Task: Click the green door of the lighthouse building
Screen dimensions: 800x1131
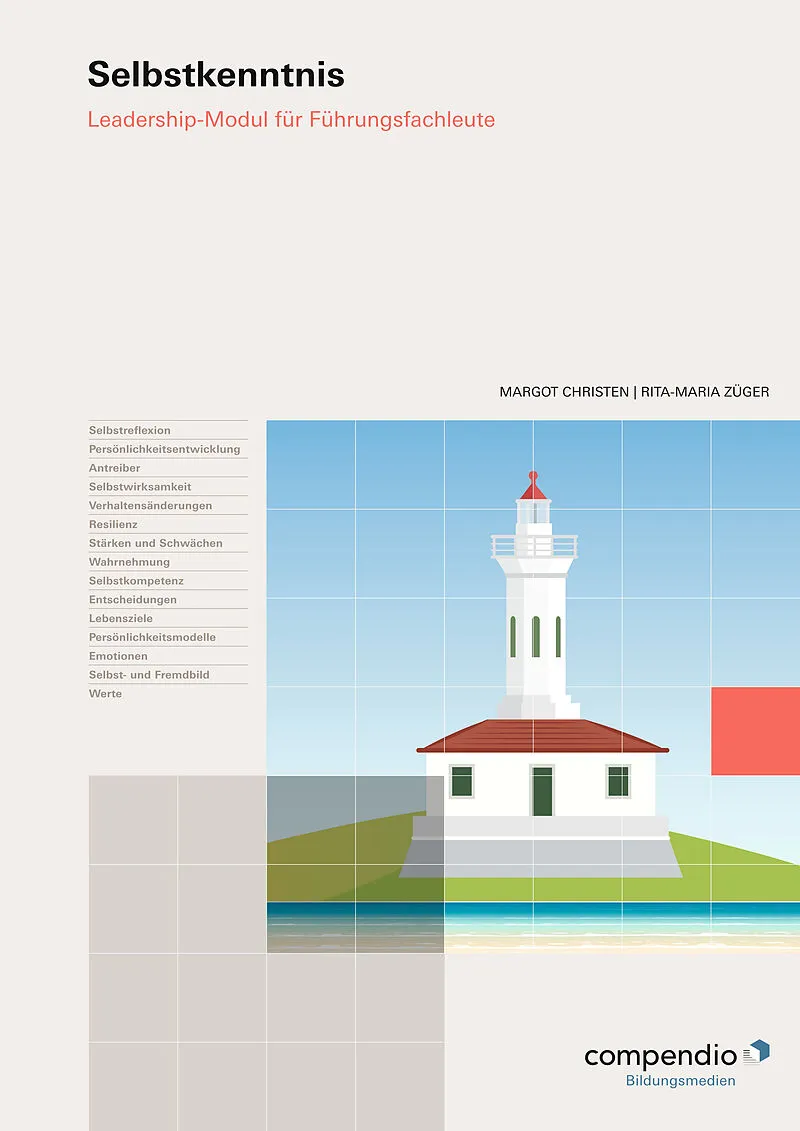Action: [542, 791]
